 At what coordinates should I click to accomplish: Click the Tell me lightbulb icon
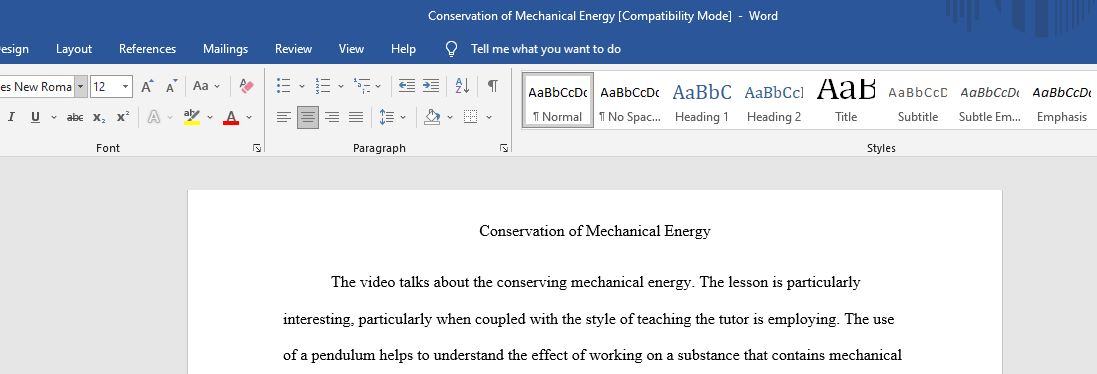(452, 49)
